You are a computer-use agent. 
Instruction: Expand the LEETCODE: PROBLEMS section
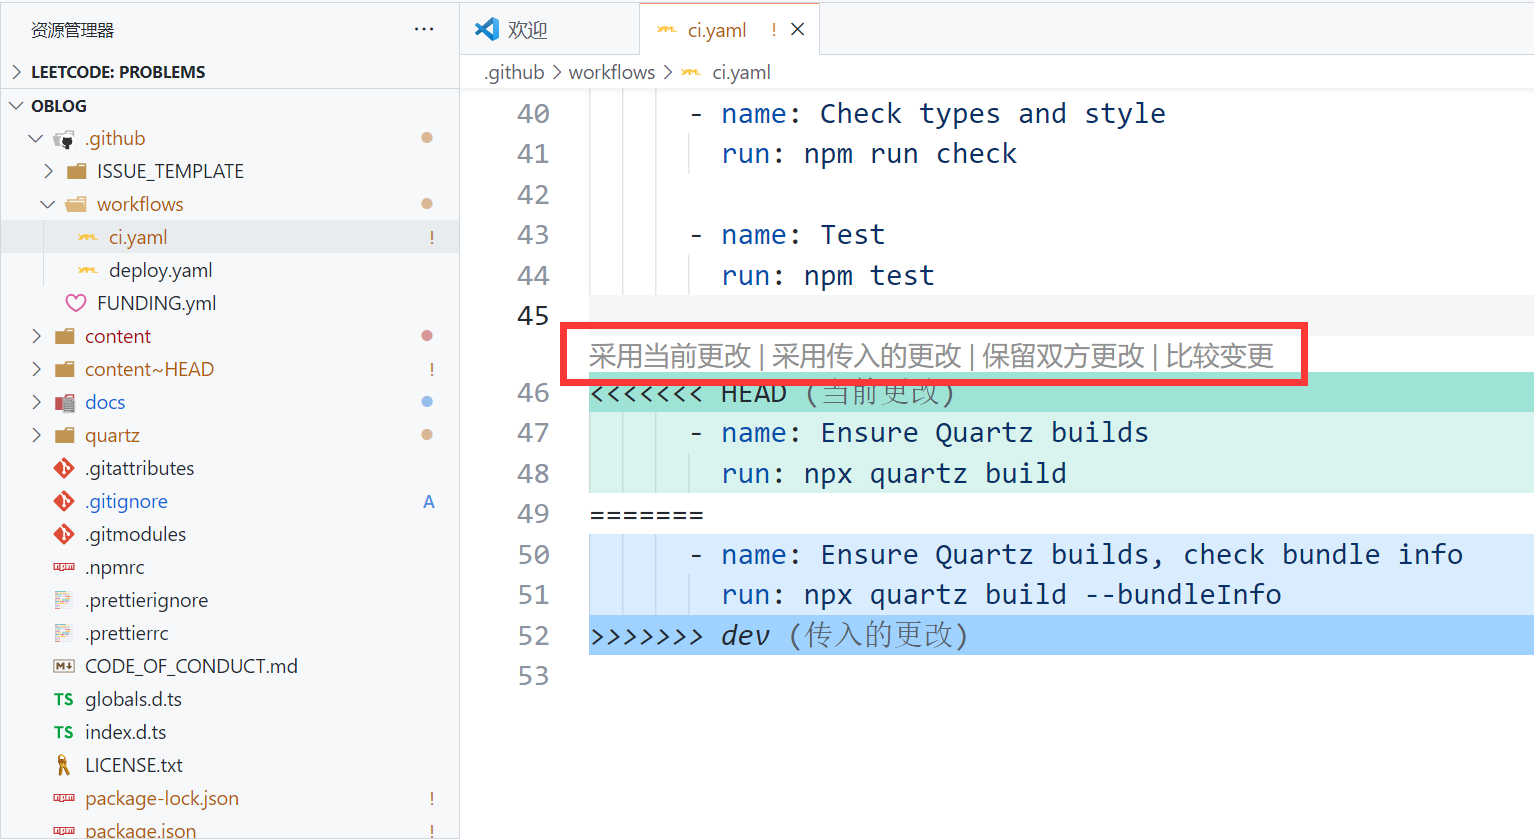click(16, 72)
